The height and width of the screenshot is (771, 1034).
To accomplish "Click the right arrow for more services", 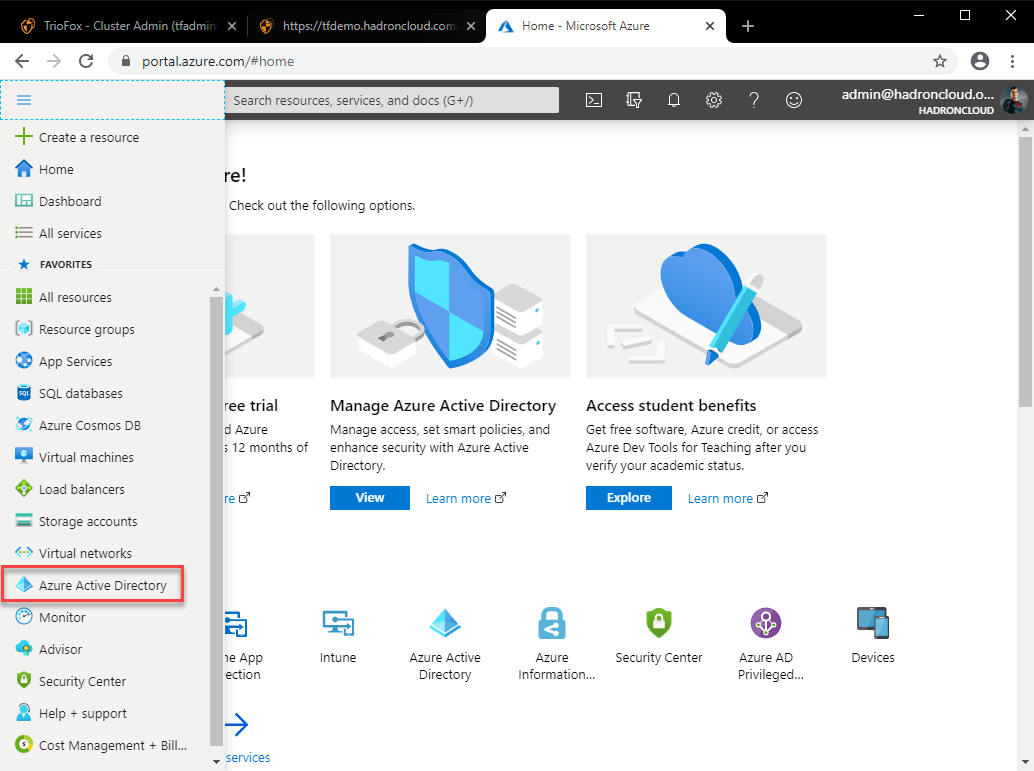I will (x=237, y=725).
